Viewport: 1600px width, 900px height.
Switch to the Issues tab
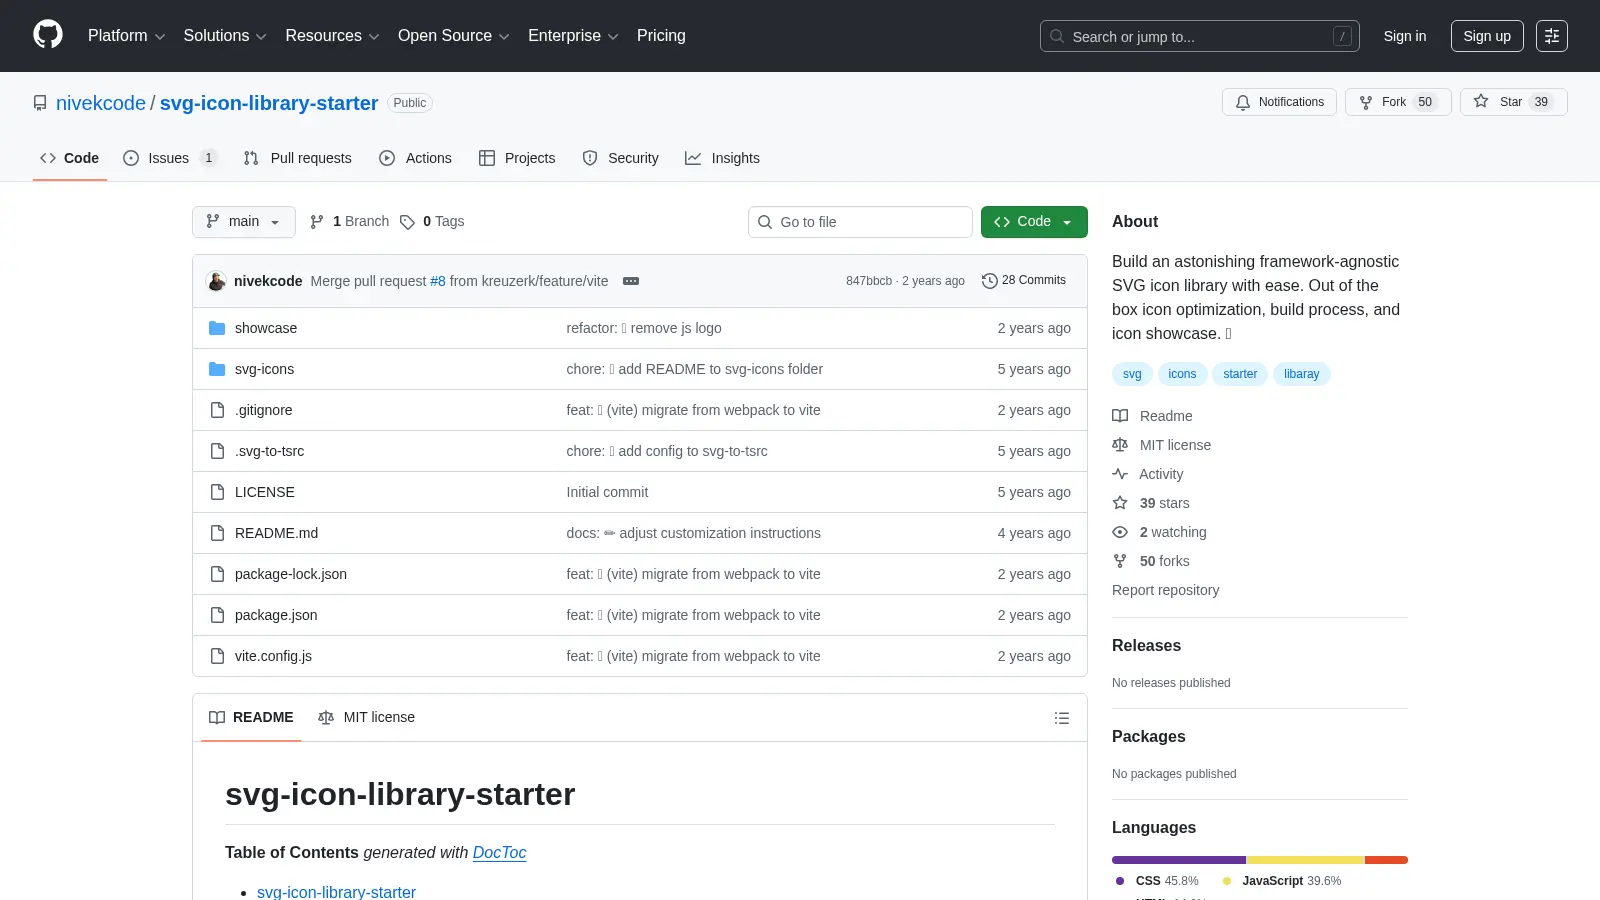(169, 158)
